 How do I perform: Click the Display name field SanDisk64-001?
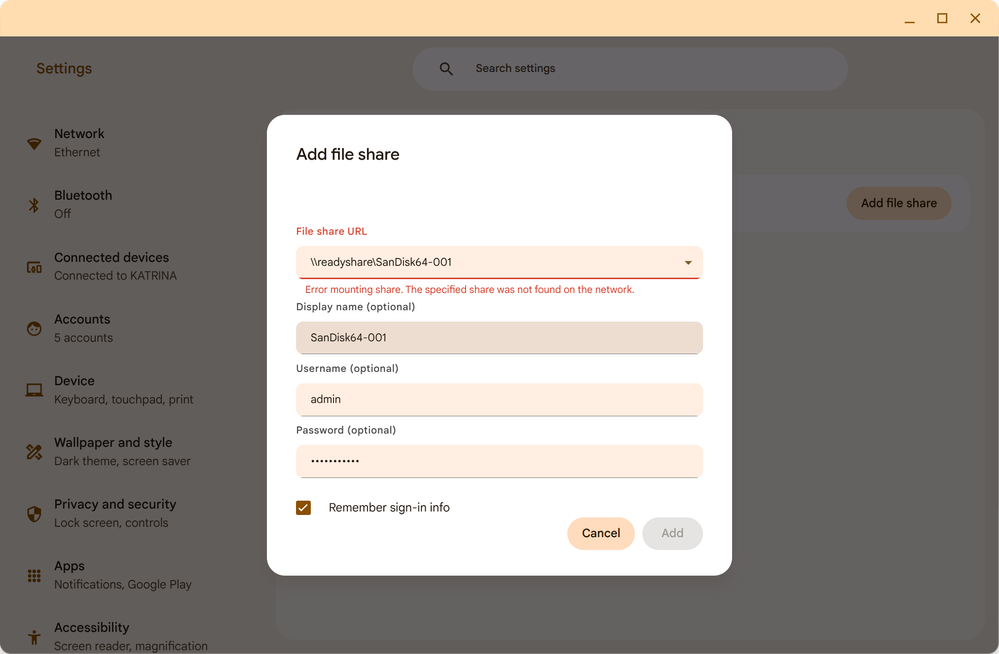click(x=500, y=338)
